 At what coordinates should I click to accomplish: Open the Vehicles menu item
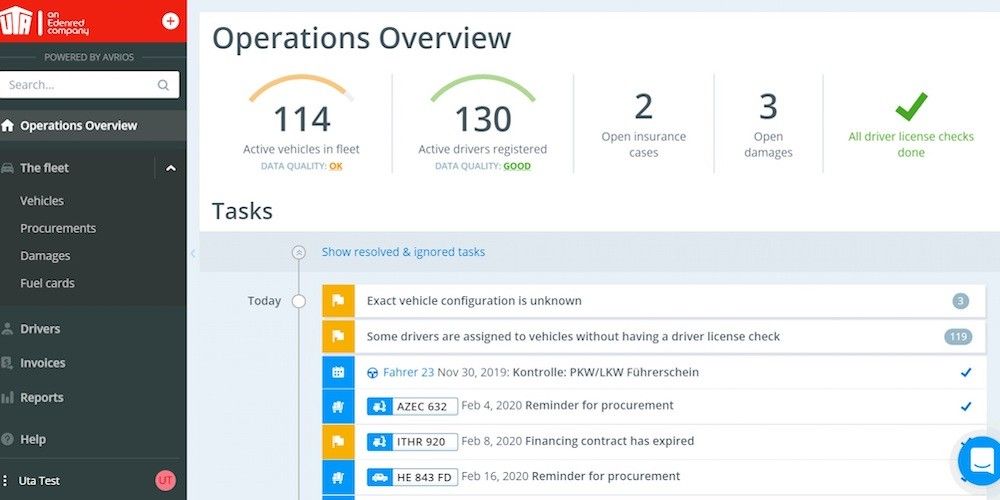coord(42,201)
